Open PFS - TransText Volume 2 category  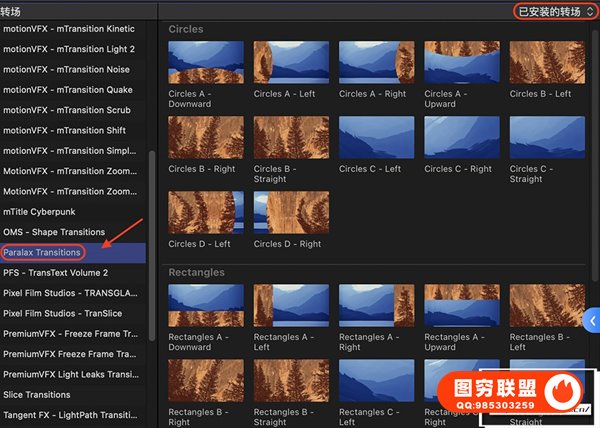[x=55, y=272]
